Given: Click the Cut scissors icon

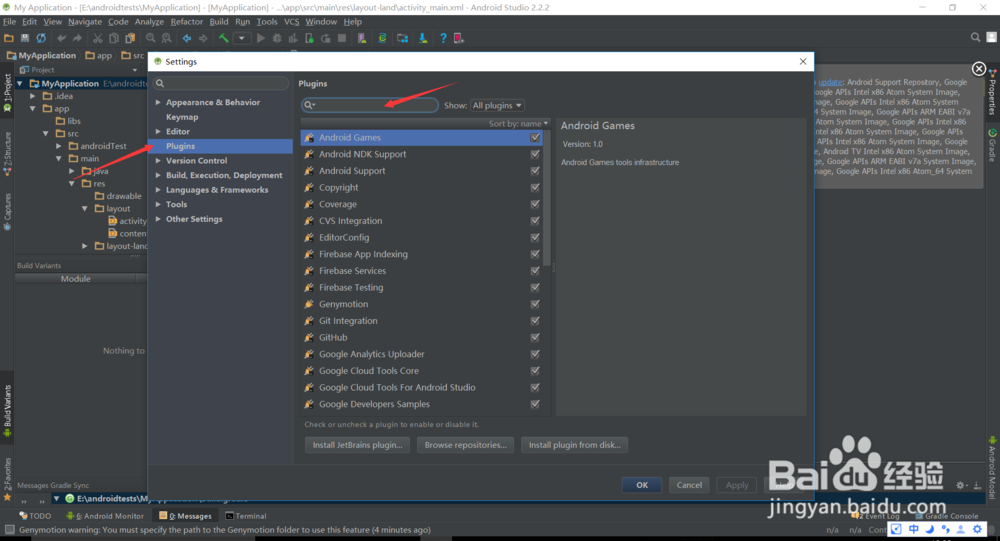Looking at the screenshot, I should [98, 38].
